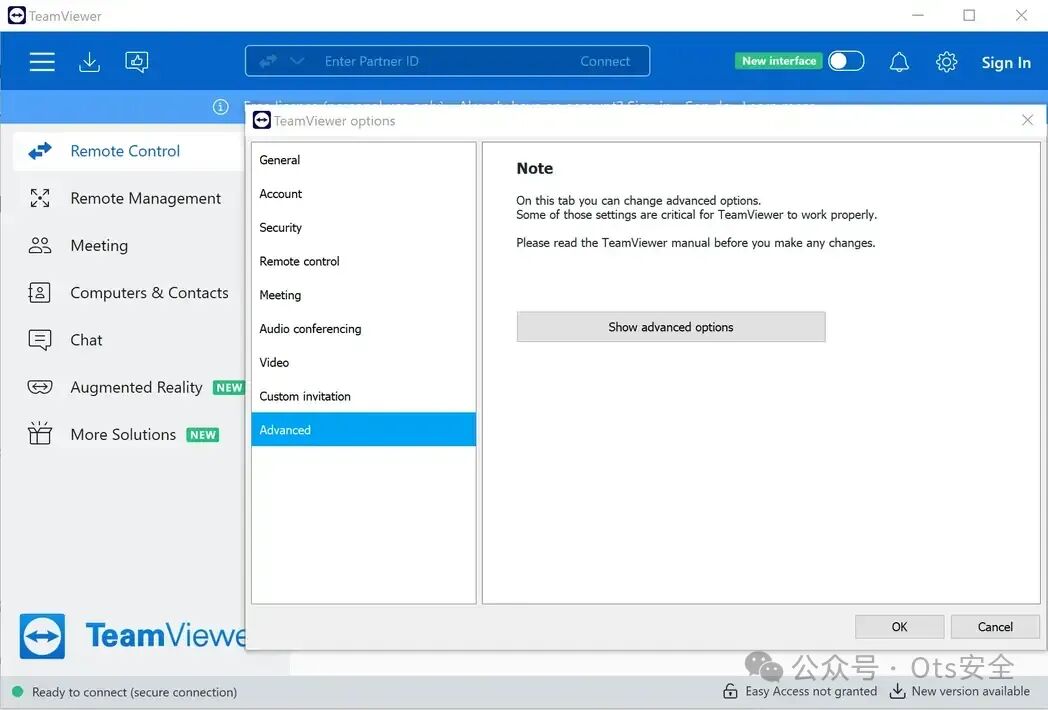1048x710 pixels.
Task: Confirm the options dialog with OK
Action: (x=900, y=627)
